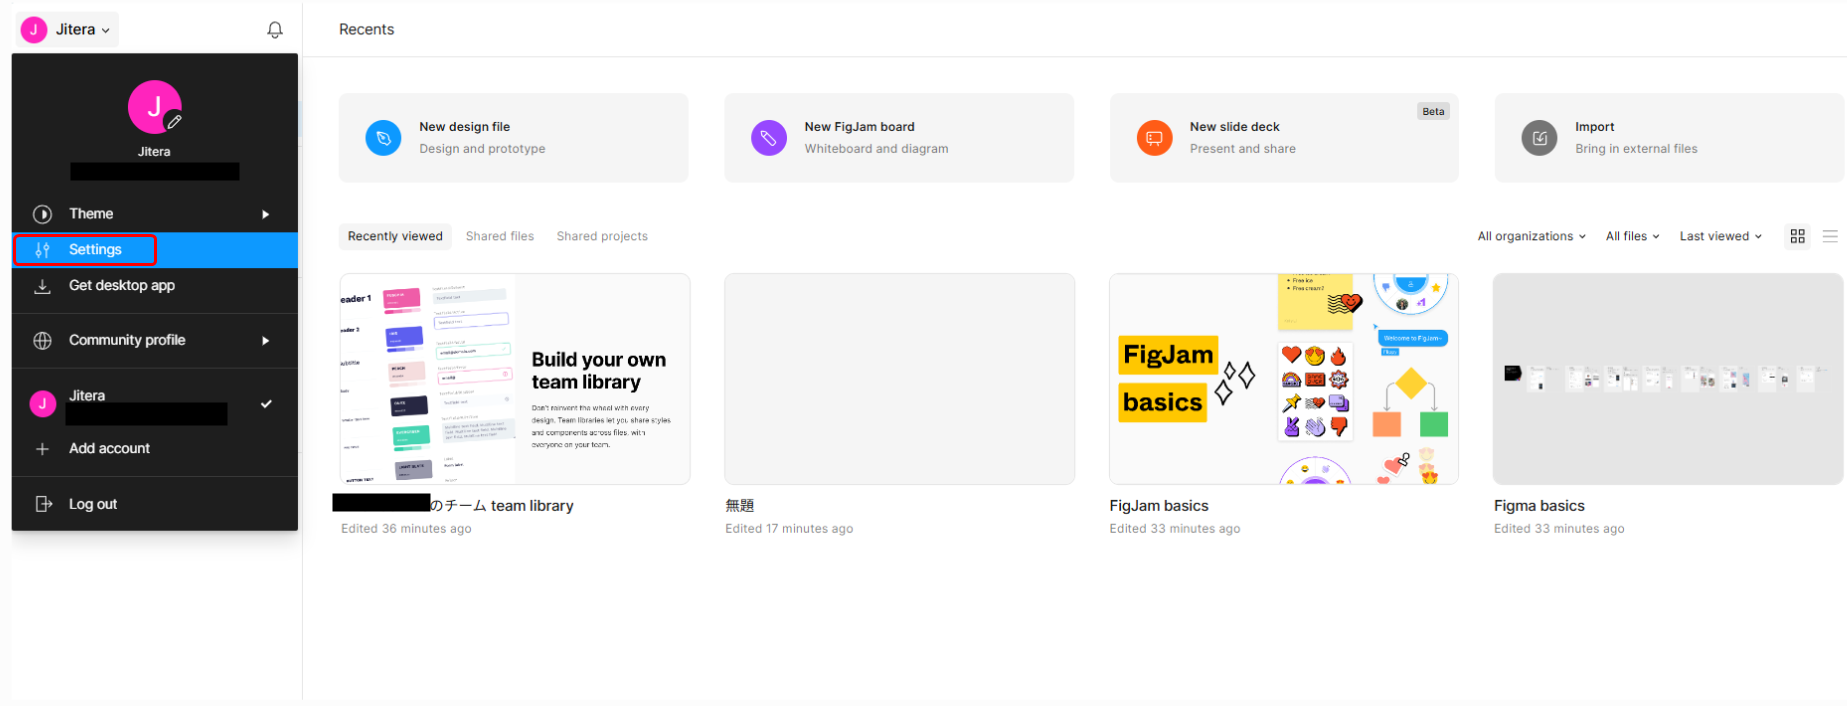The height and width of the screenshot is (706, 1847).
Task: Open the All organizations dropdown
Action: 1531,236
